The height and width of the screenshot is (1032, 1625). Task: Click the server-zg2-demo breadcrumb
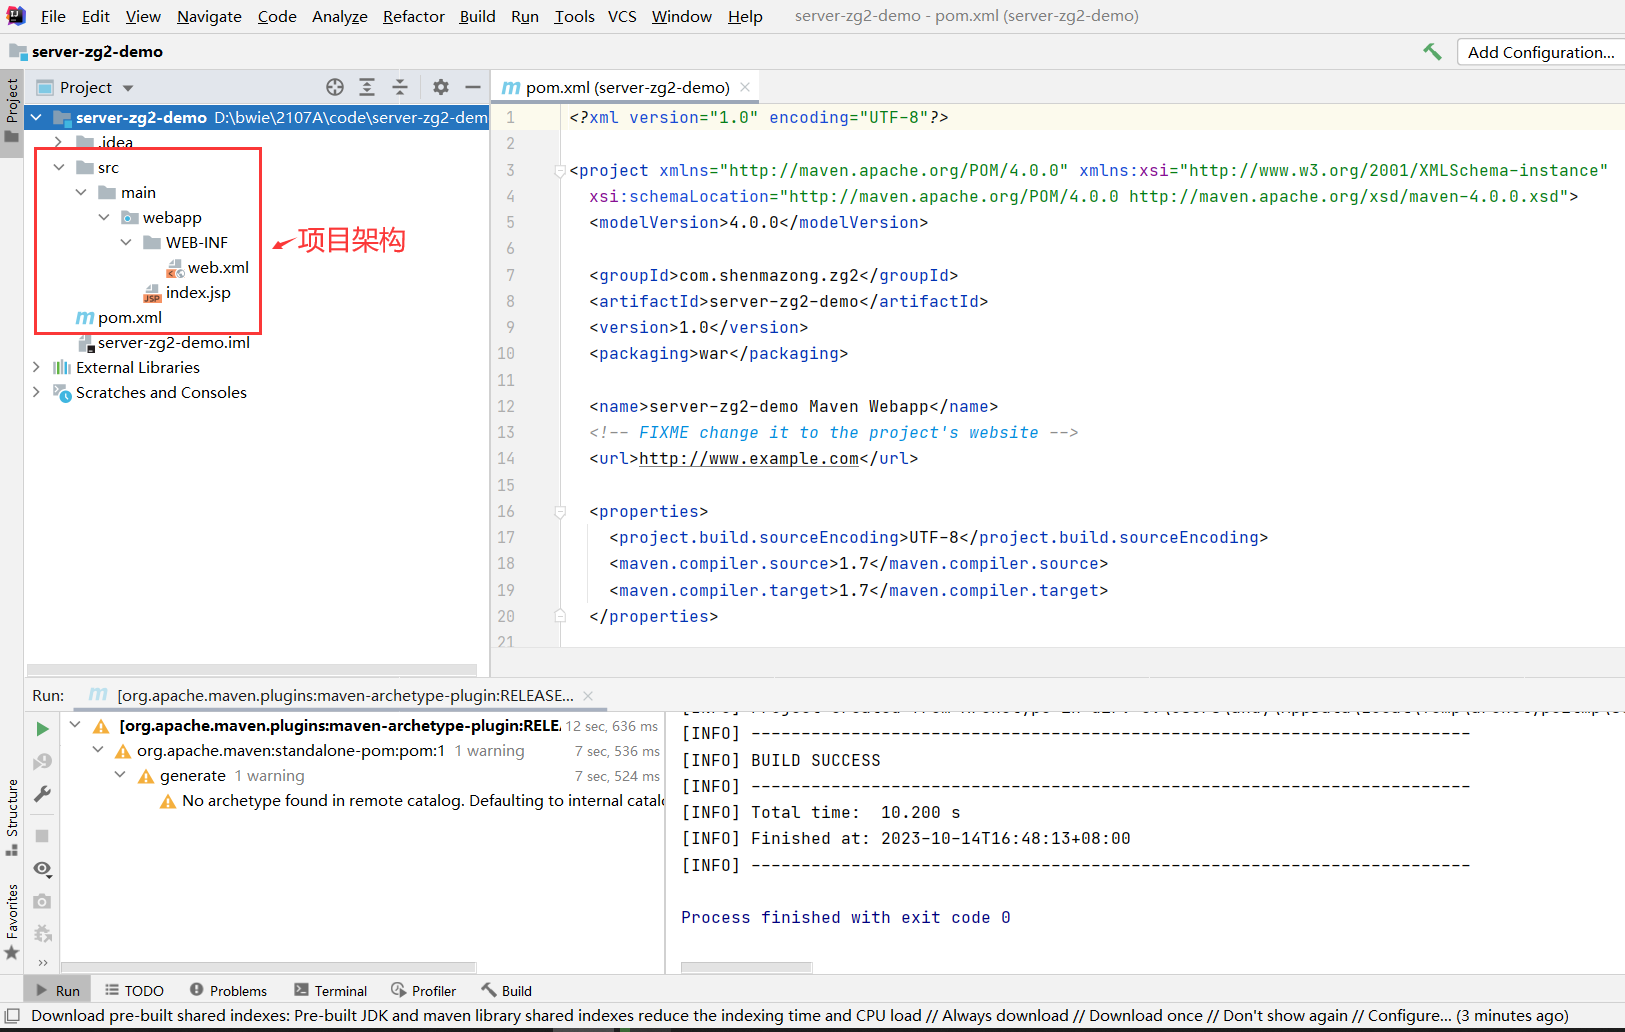coord(86,51)
